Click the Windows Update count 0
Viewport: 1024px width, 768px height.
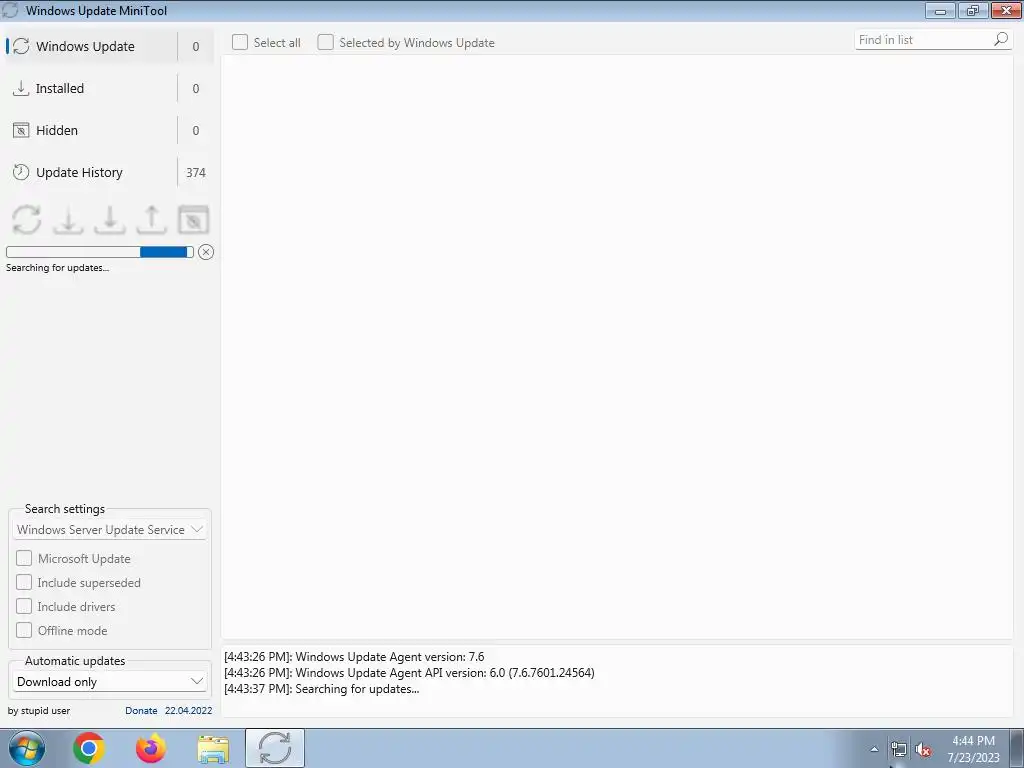pos(195,46)
